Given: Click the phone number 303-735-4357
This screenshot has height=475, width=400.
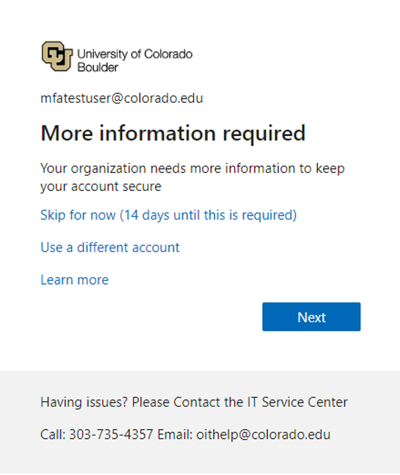Looking at the screenshot, I should click(x=111, y=434).
